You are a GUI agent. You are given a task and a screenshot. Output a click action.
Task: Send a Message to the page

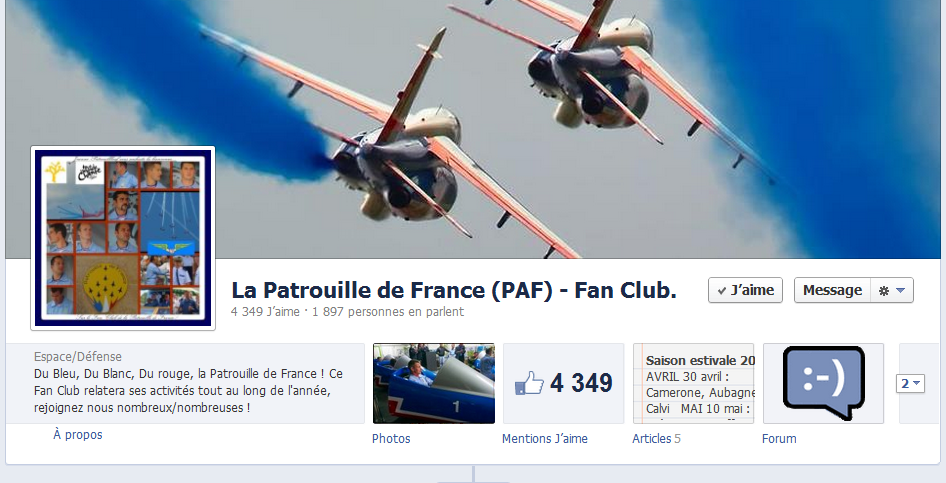(x=832, y=290)
